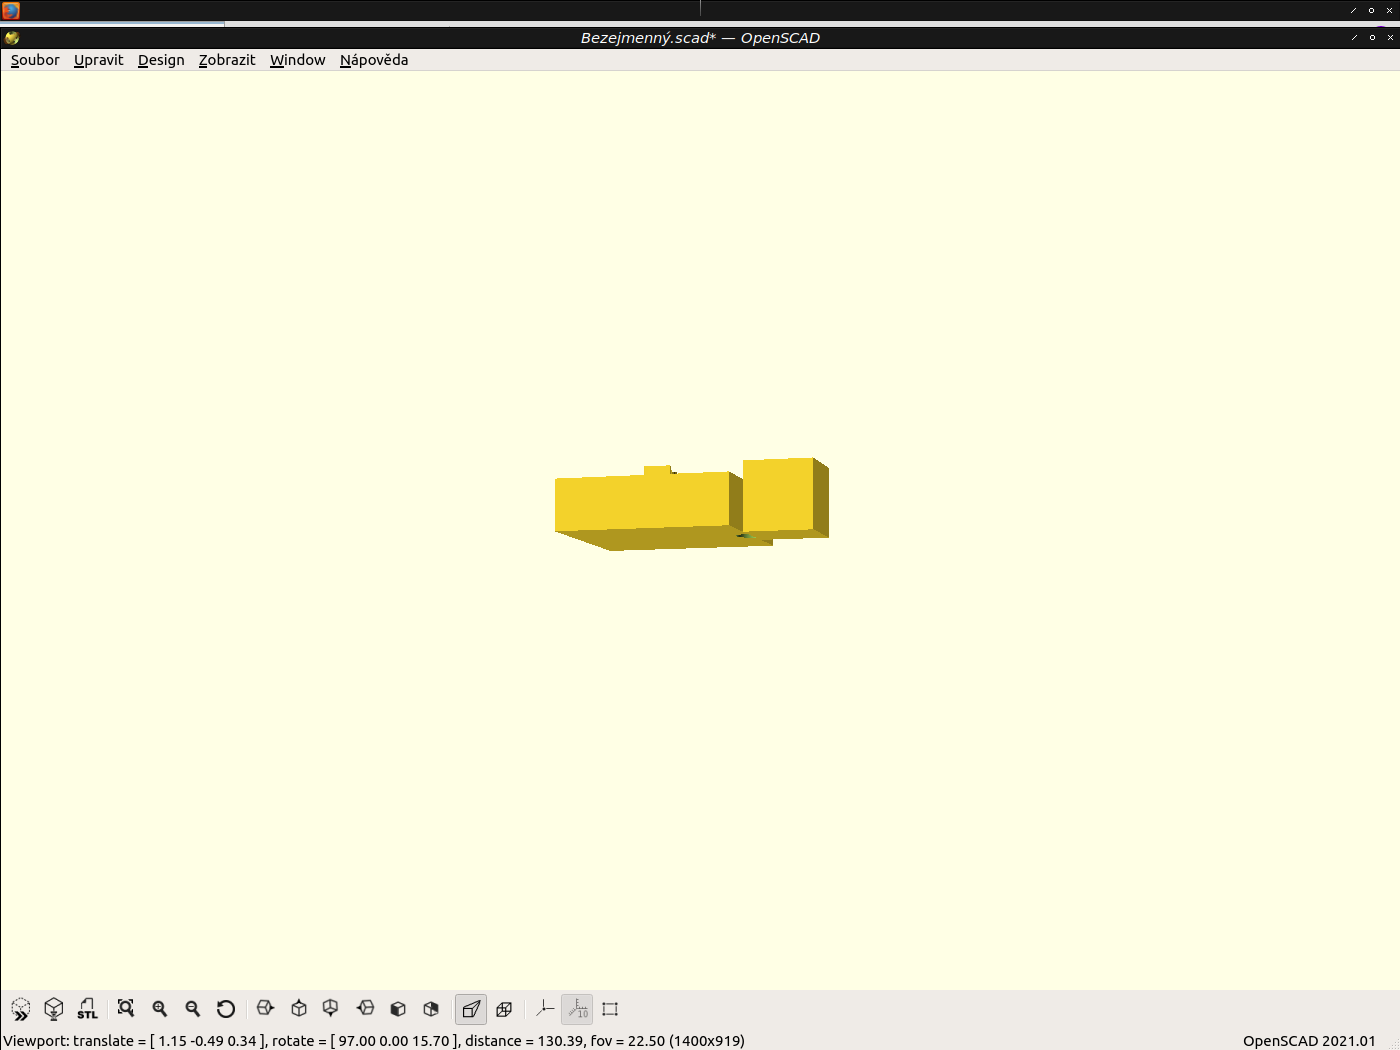
Task: Show the coordinate axes
Action: click(x=544, y=1009)
